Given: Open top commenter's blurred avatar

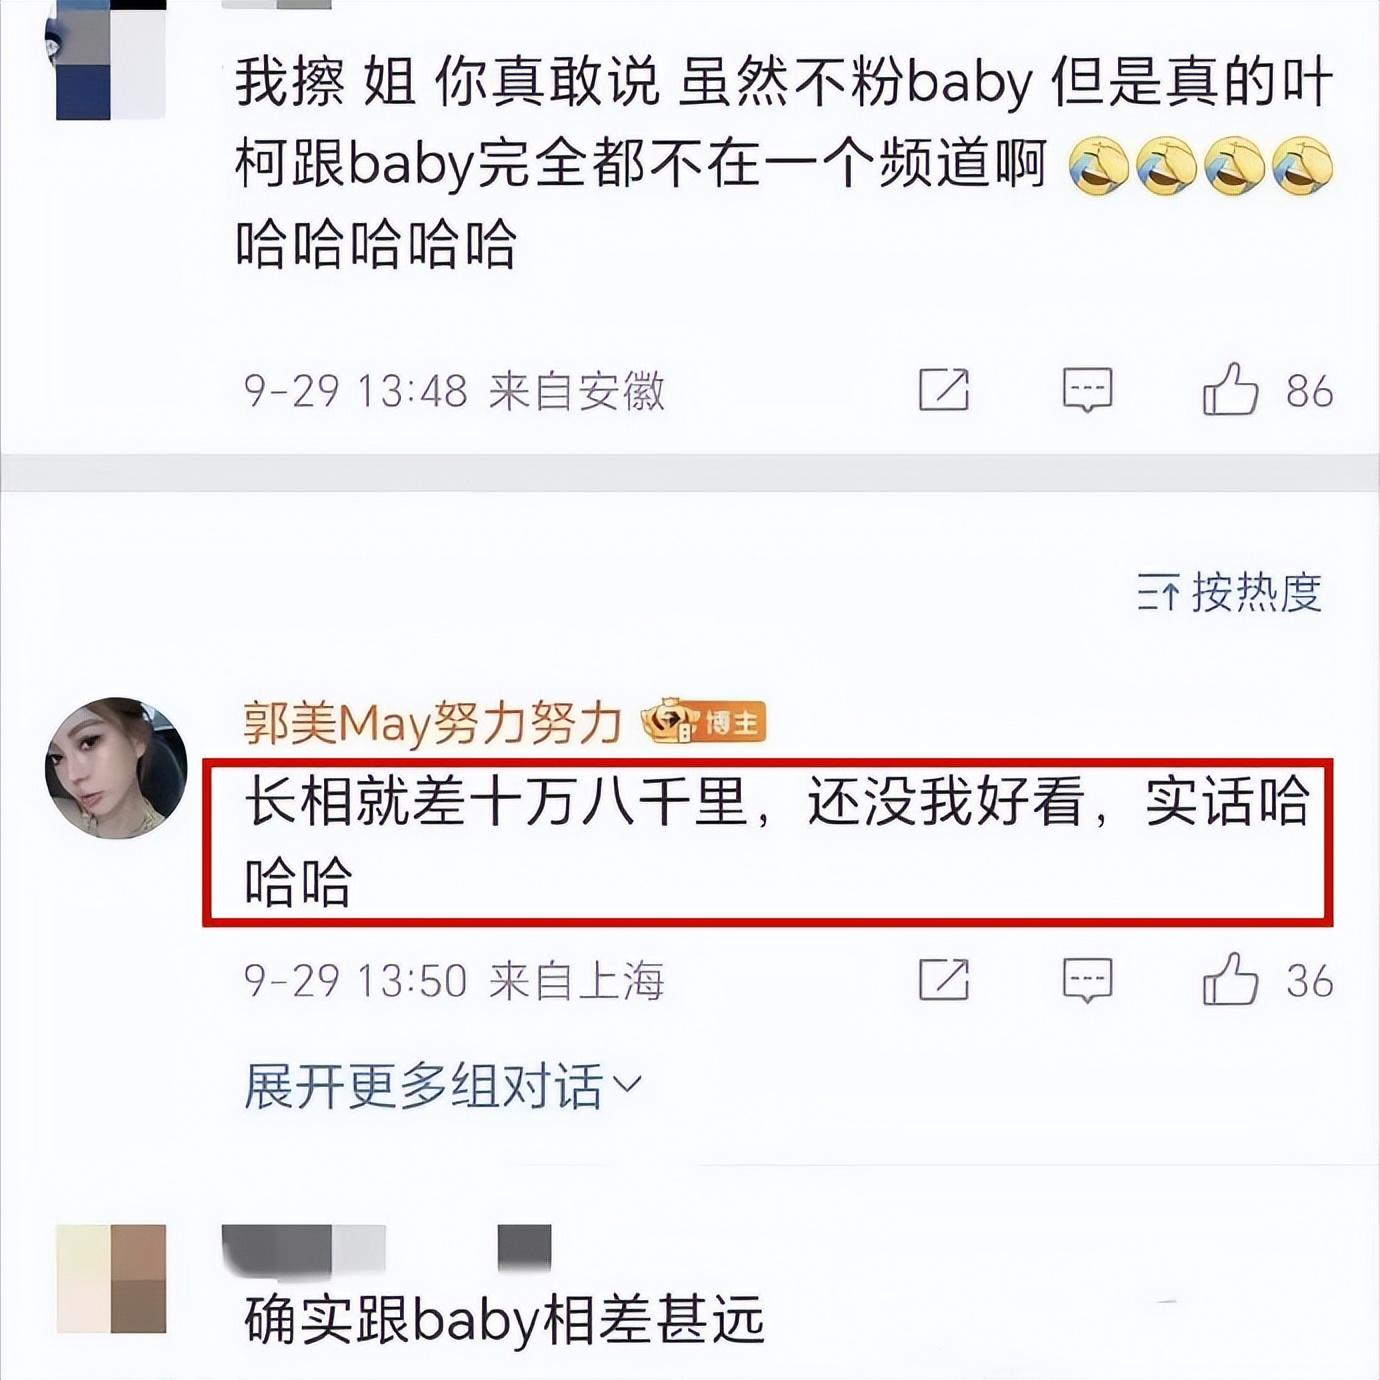Looking at the screenshot, I should 110,60.
